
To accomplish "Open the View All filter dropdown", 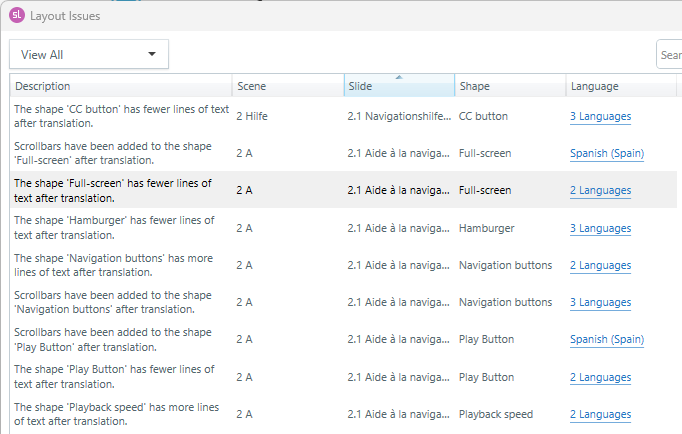I will 89,55.
